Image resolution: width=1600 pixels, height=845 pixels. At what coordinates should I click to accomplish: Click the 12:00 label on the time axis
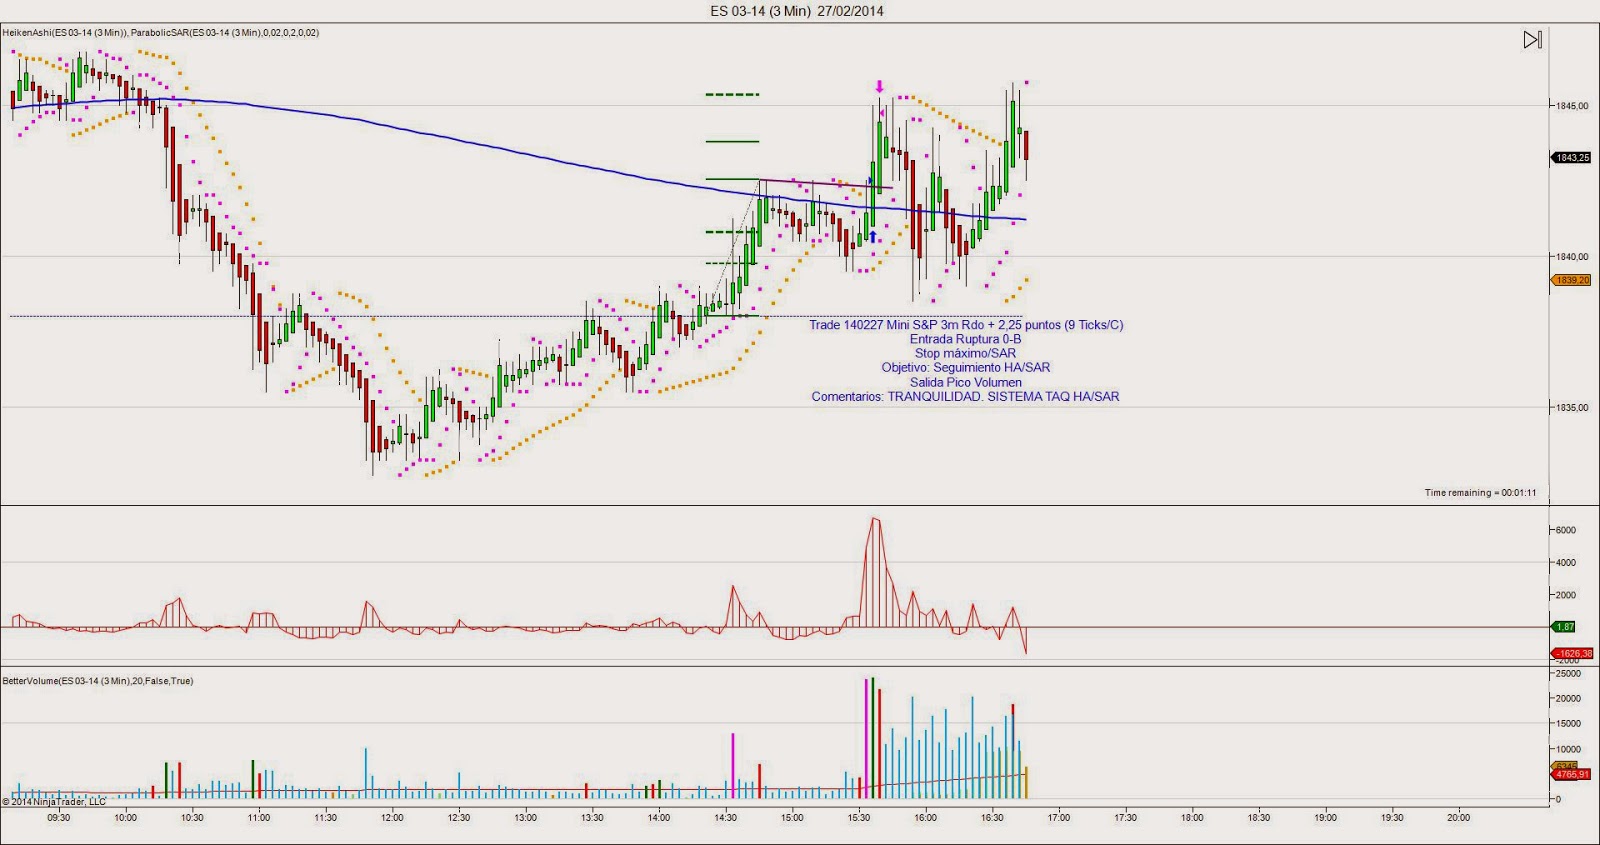[x=392, y=818]
